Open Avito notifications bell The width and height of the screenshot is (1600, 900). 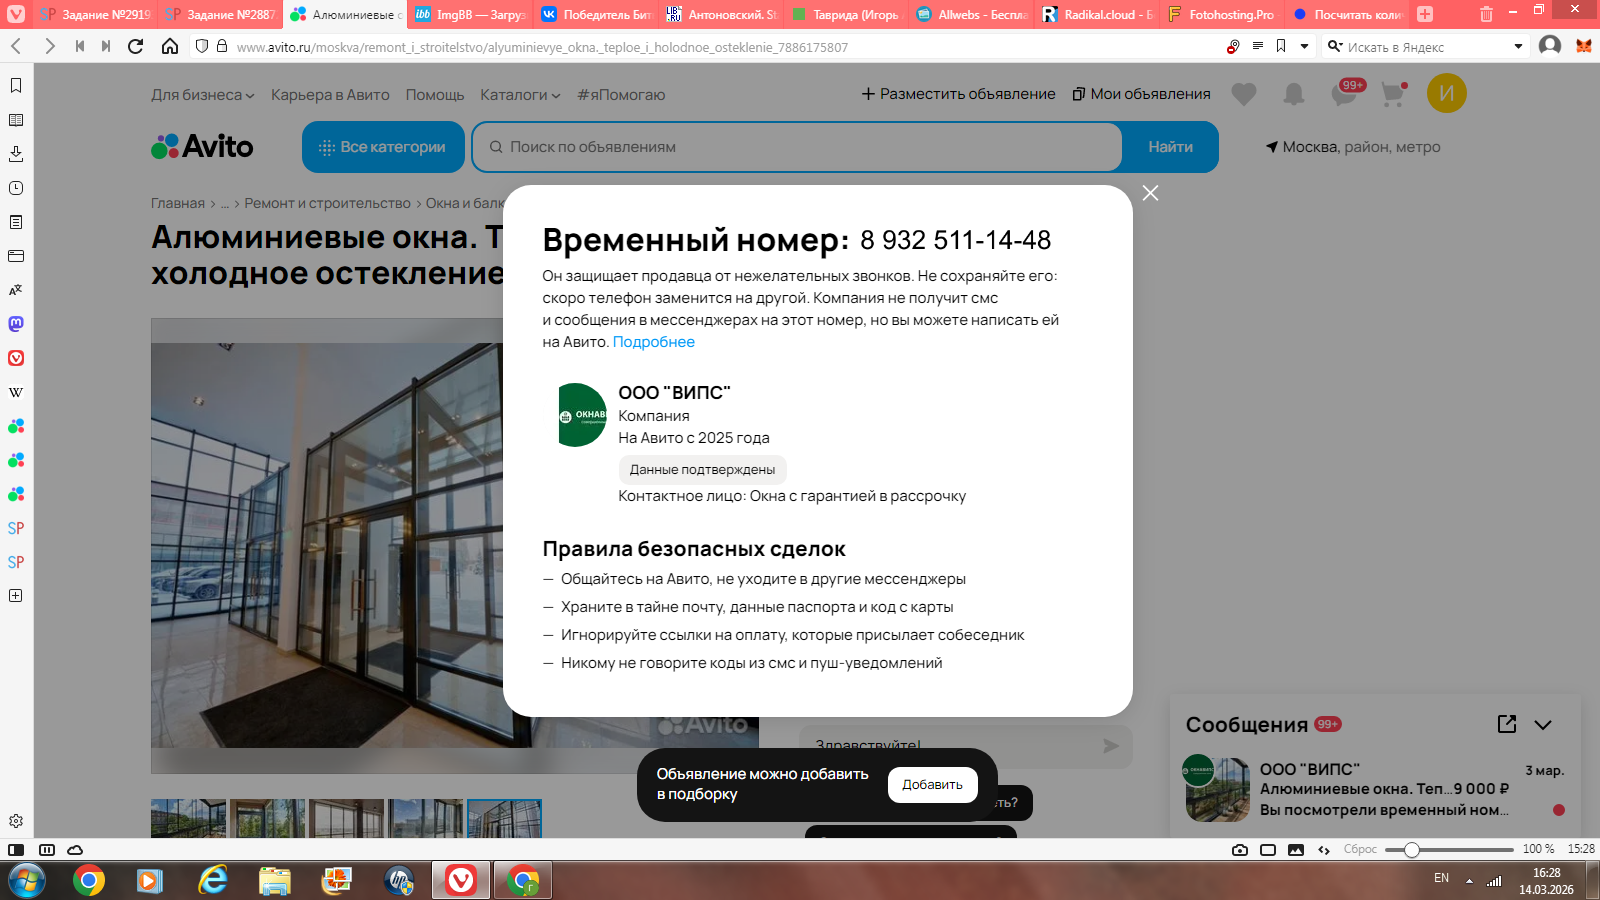(1294, 94)
